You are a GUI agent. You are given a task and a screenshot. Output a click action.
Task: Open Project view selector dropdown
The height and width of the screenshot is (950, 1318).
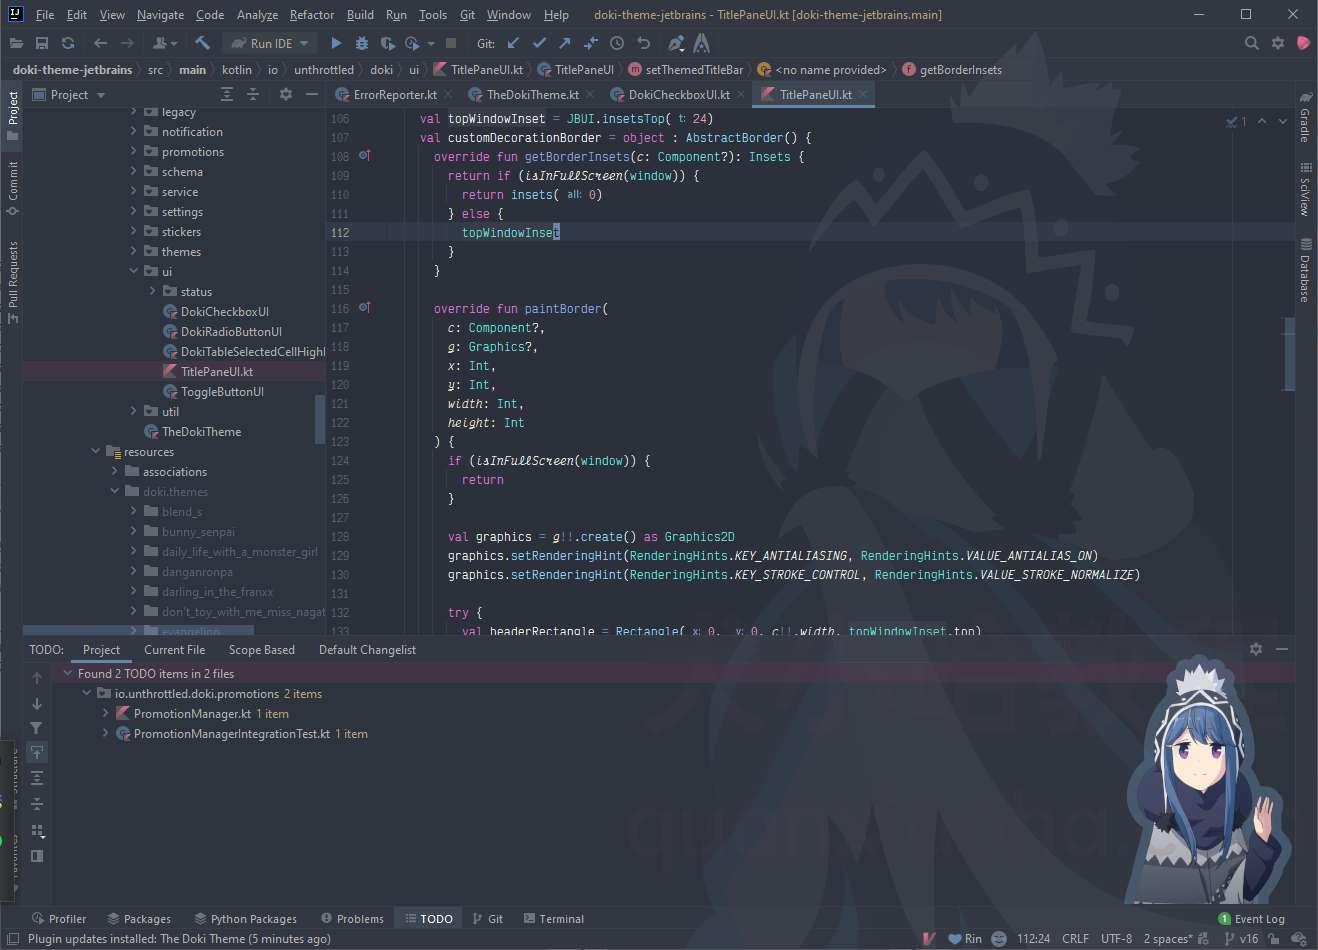pos(69,95)
